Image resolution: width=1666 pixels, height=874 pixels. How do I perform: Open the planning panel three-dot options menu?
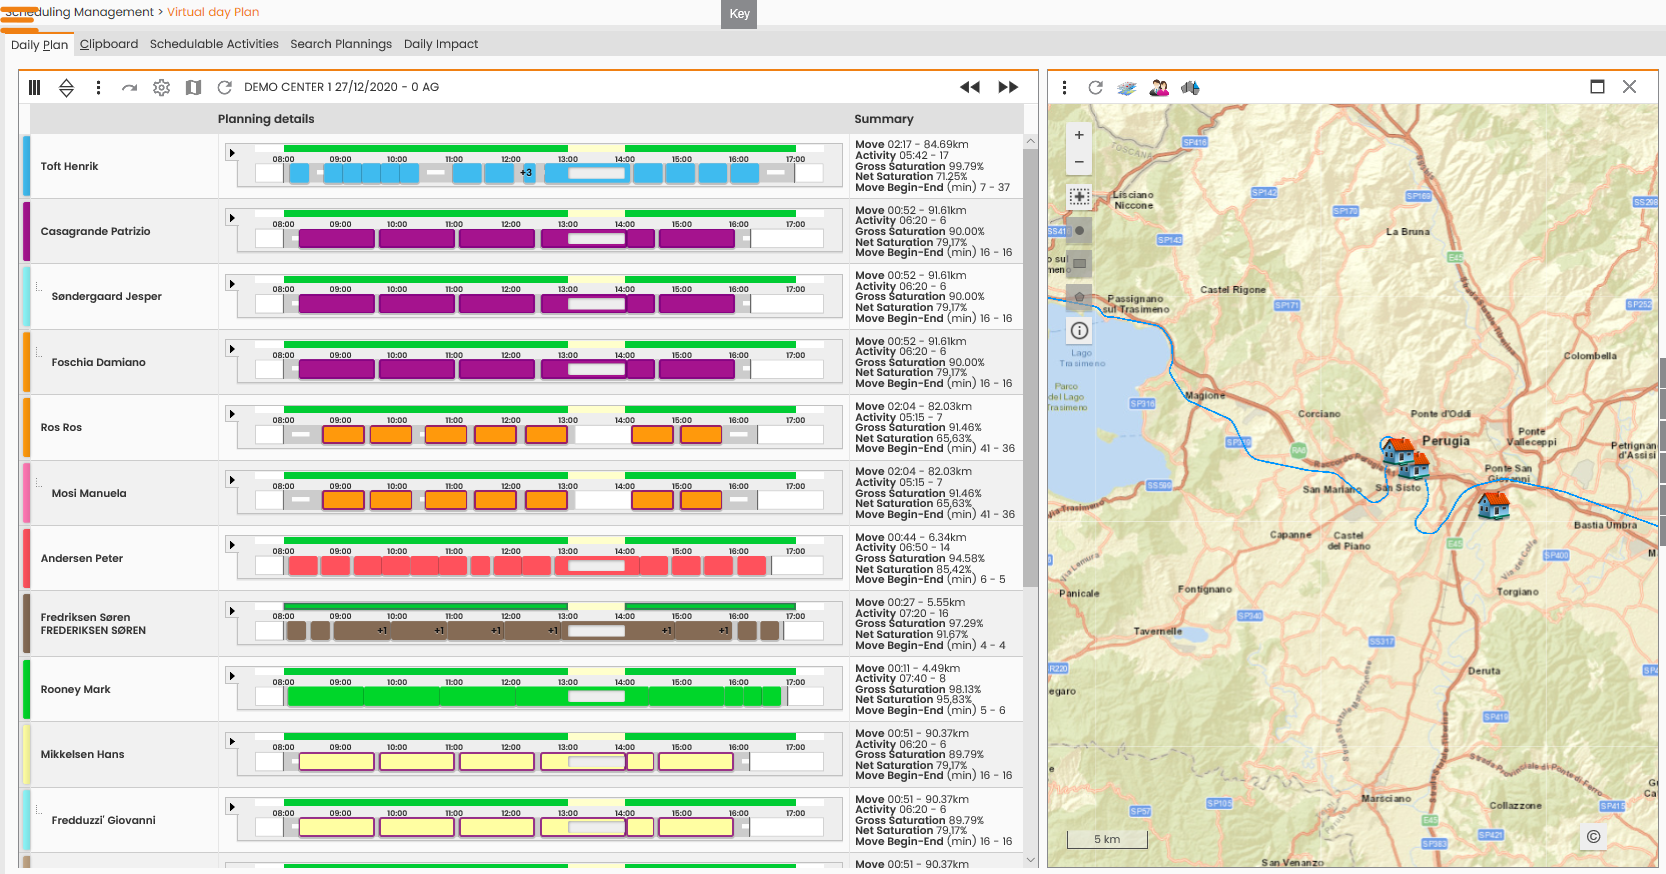tap(98, 87)
